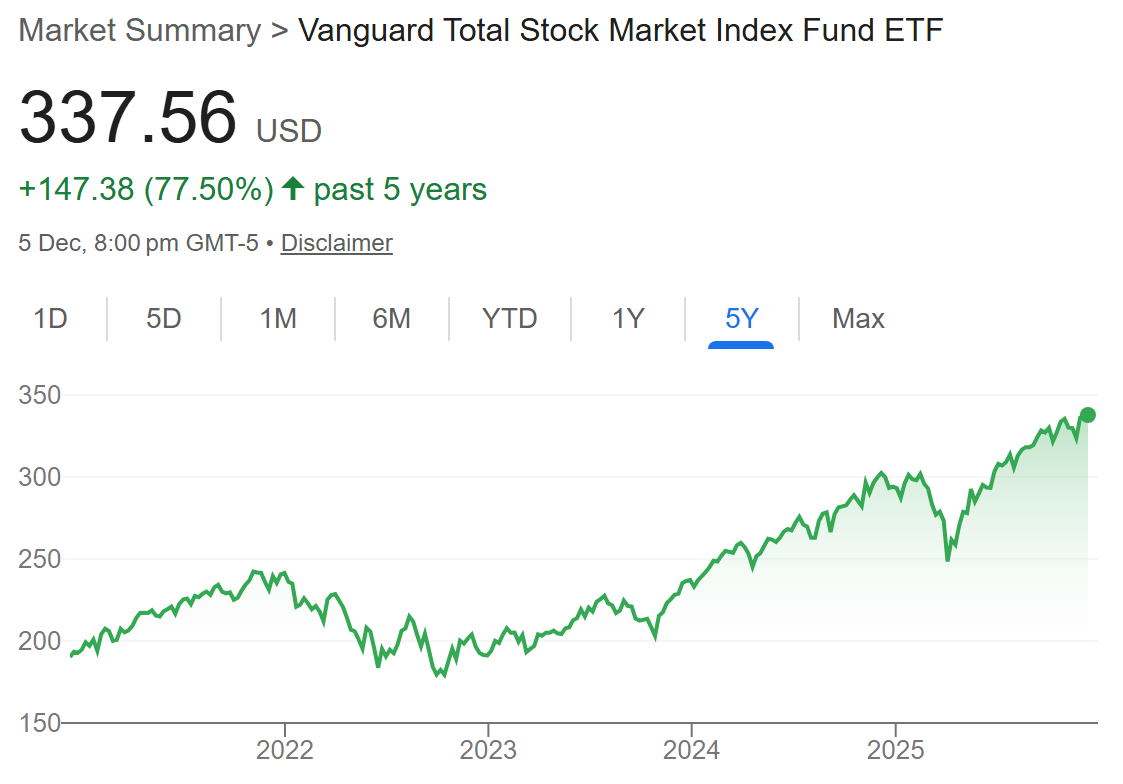This screenshot has height=784, width=1123.
Task: Click the Vanguard Total Stock Market ETF title
Action: pos(620,31)
